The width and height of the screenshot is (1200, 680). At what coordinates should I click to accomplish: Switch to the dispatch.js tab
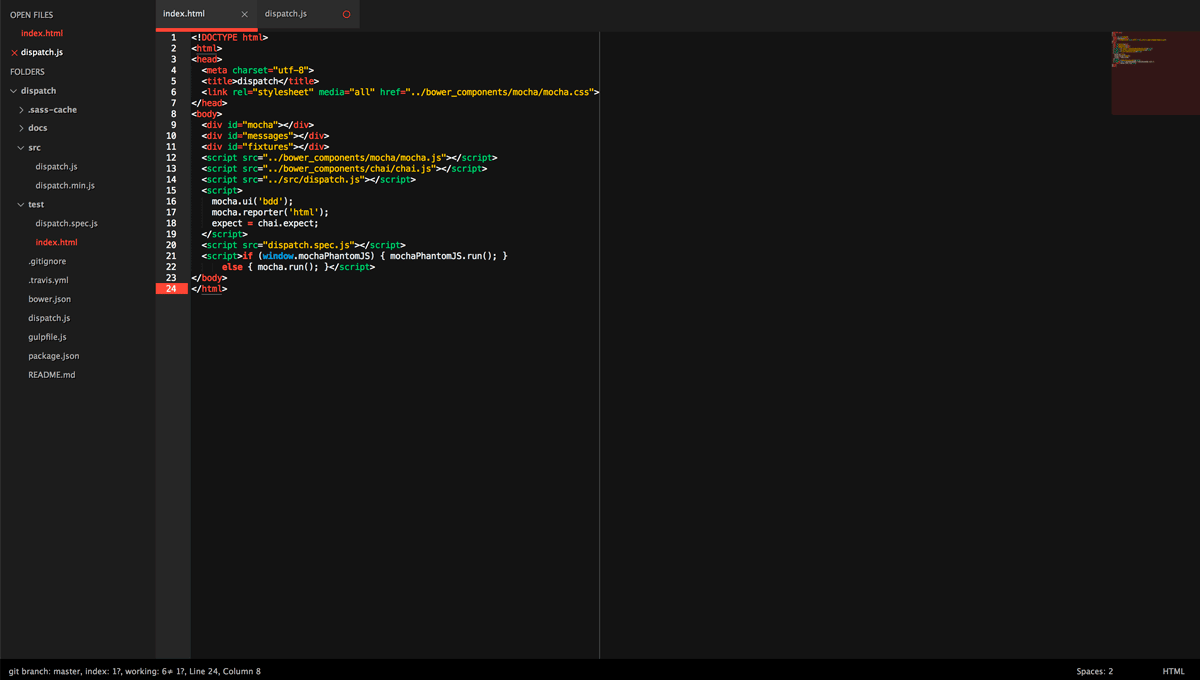click(286, 14)
